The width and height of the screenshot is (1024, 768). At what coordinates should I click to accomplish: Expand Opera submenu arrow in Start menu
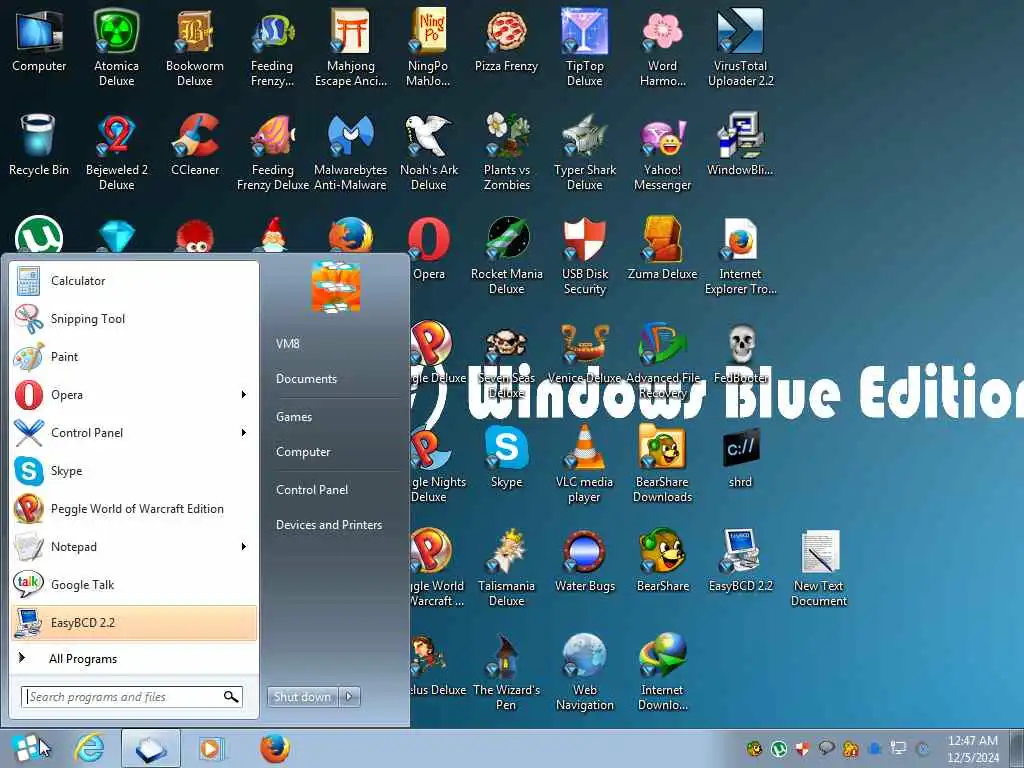(244, 394)
